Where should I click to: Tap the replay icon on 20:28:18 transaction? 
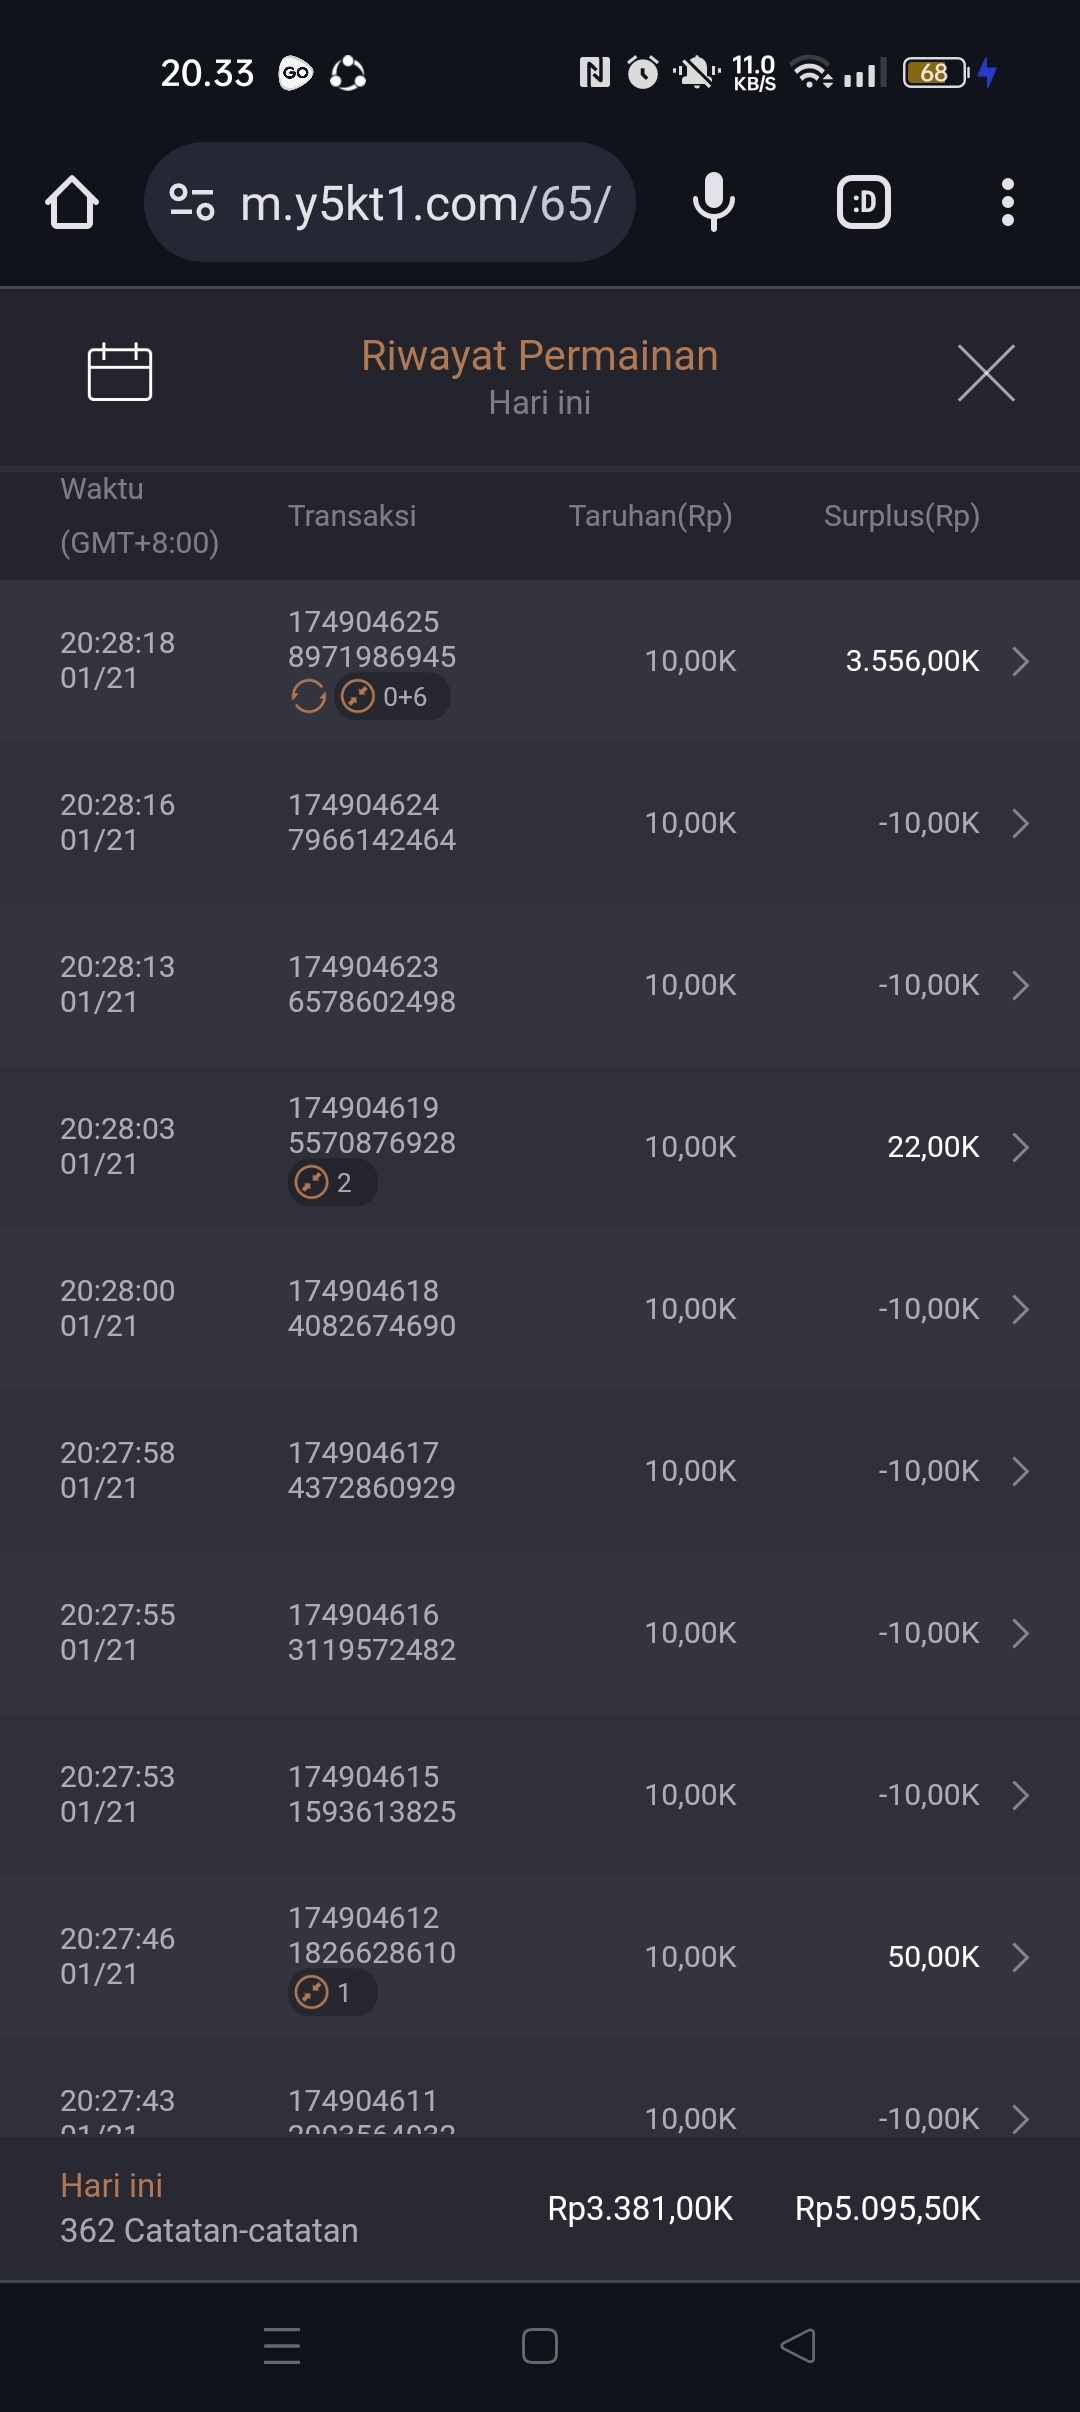(309, 696)
